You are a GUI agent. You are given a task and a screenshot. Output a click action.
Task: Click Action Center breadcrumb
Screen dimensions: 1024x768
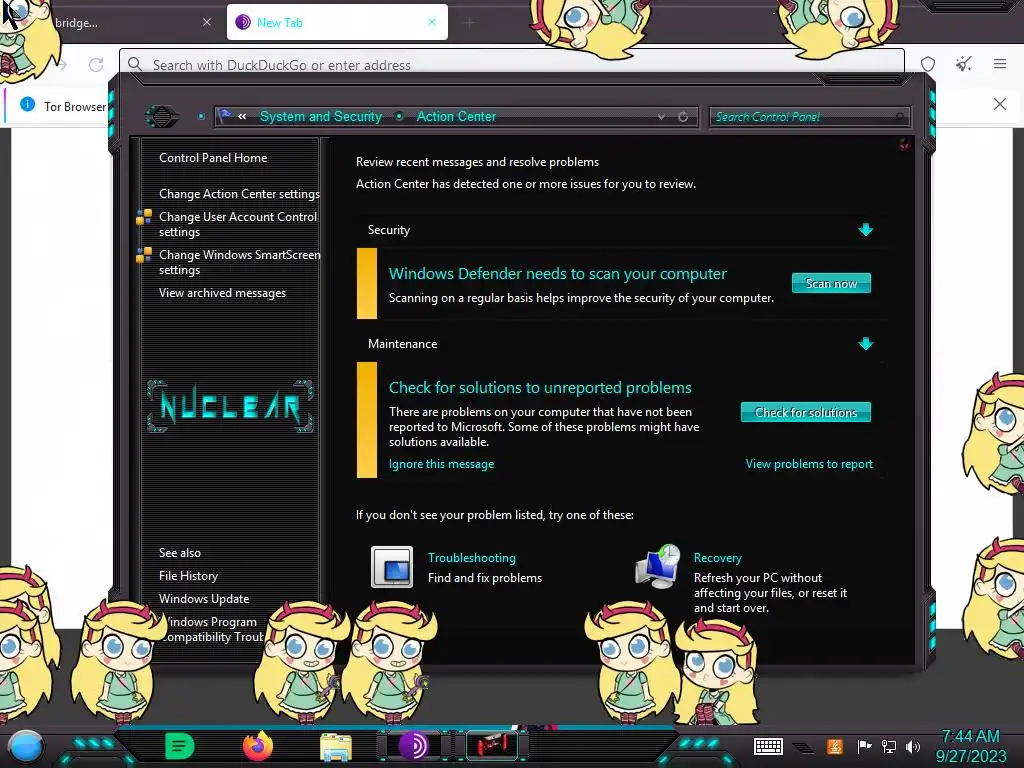coord(456,116)
